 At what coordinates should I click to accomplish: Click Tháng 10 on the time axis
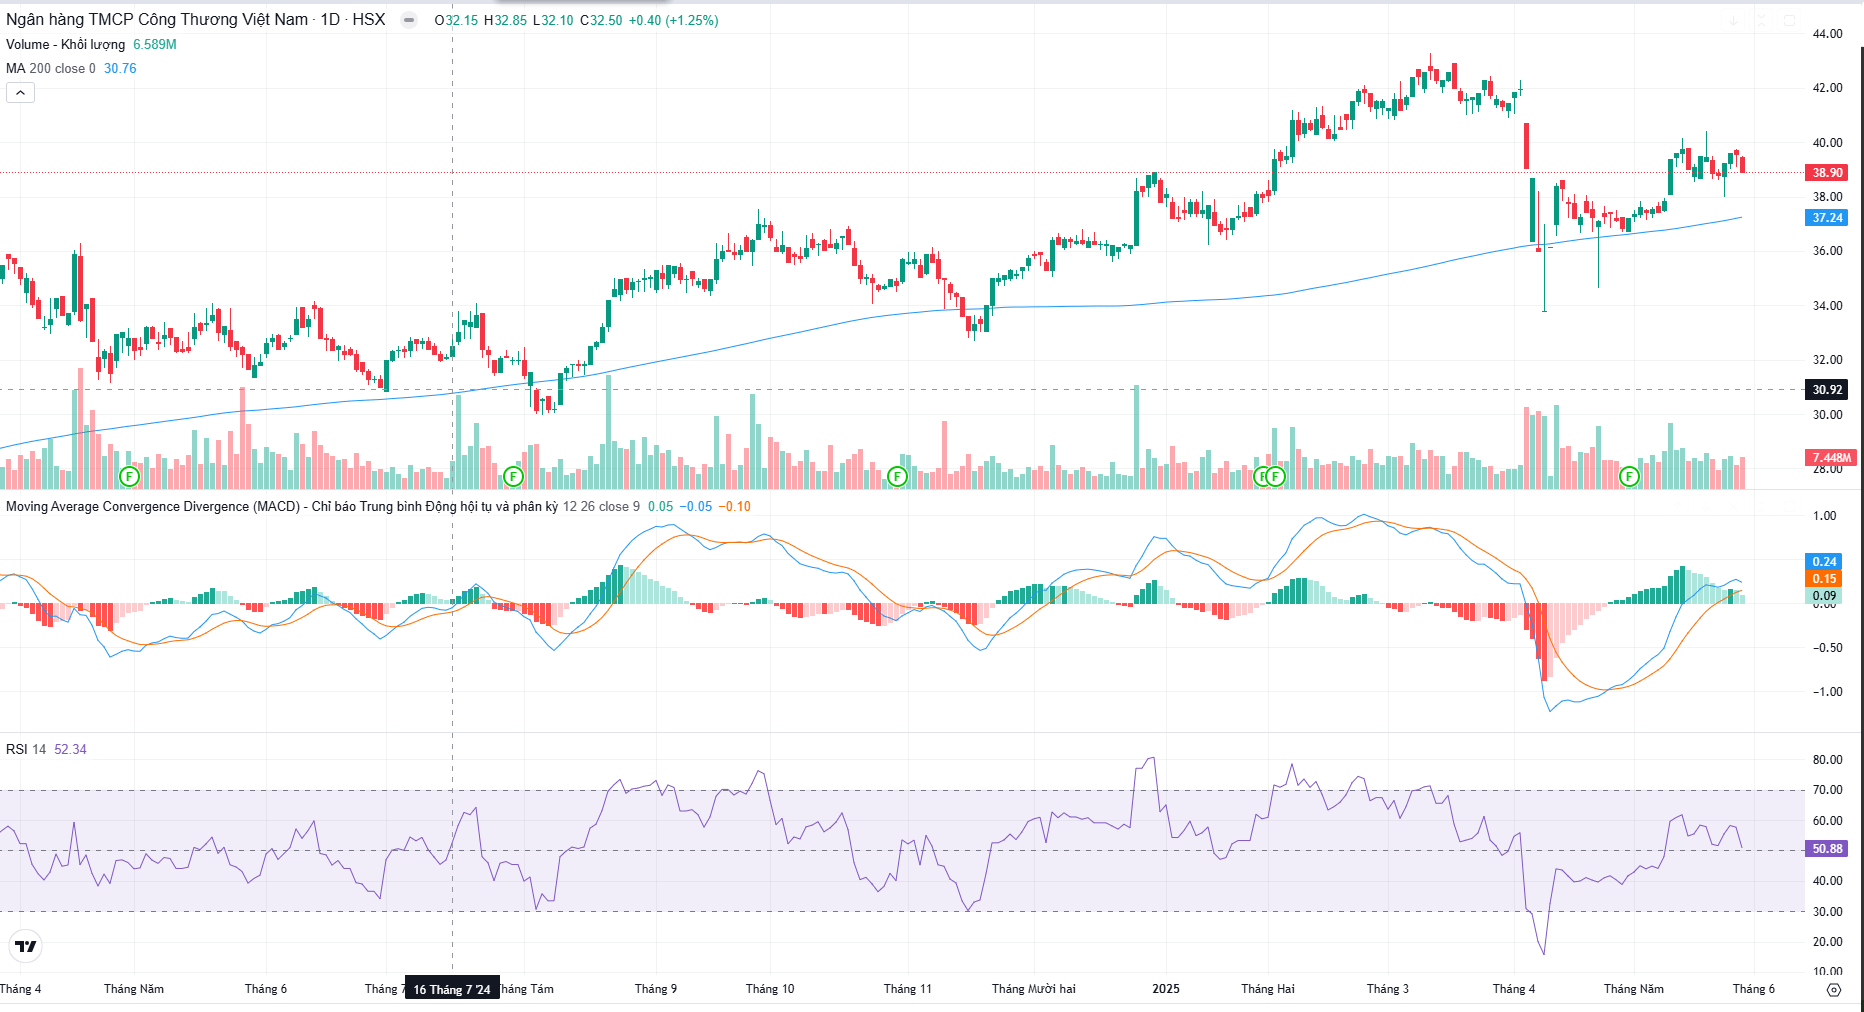coord(770,989)
